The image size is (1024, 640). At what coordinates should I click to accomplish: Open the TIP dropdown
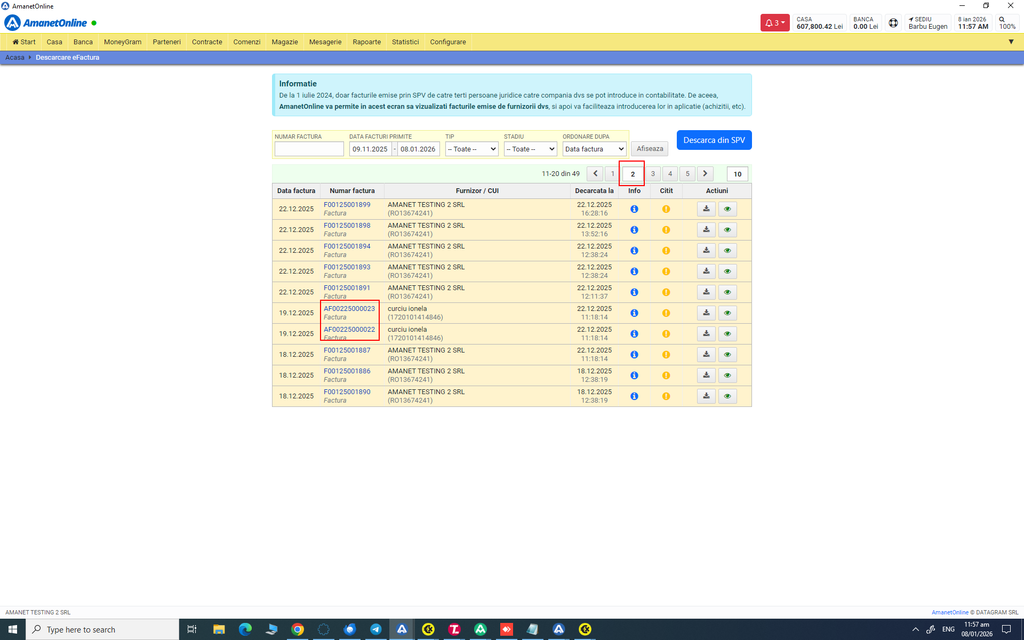point(472,149)
